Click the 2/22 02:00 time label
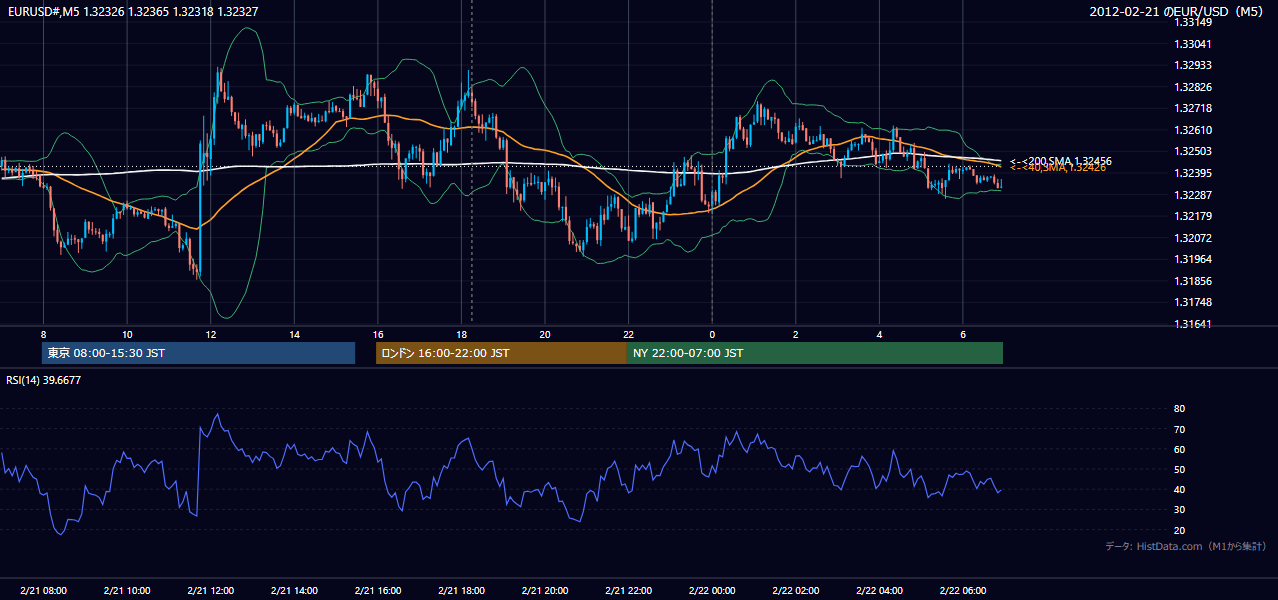Viewport: 1278px width, 600px height. coord(796,591)
